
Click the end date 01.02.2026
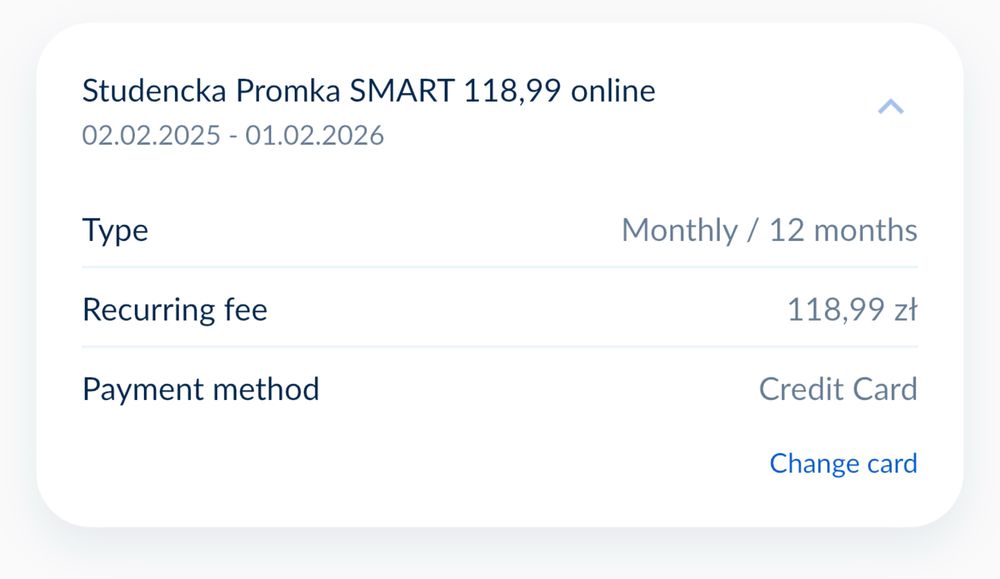(315, 136)
